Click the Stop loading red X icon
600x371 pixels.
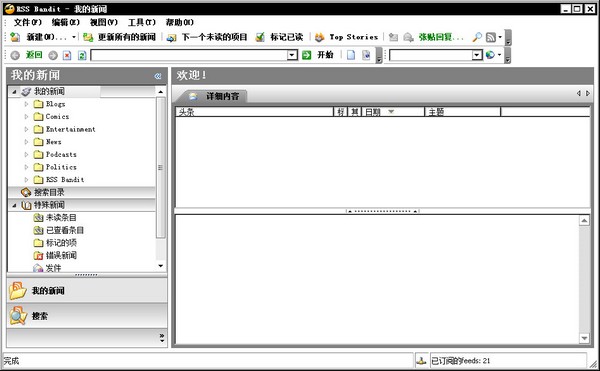click(67, 55)
